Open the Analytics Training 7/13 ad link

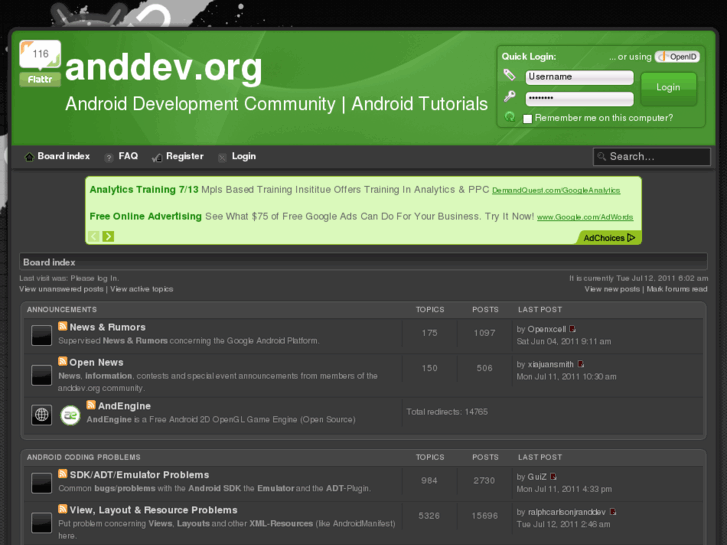144,190
